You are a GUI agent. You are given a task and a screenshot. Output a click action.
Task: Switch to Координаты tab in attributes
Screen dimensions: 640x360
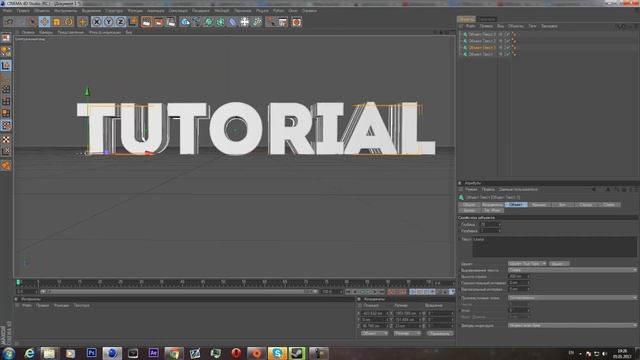click(x=492, y=204)
